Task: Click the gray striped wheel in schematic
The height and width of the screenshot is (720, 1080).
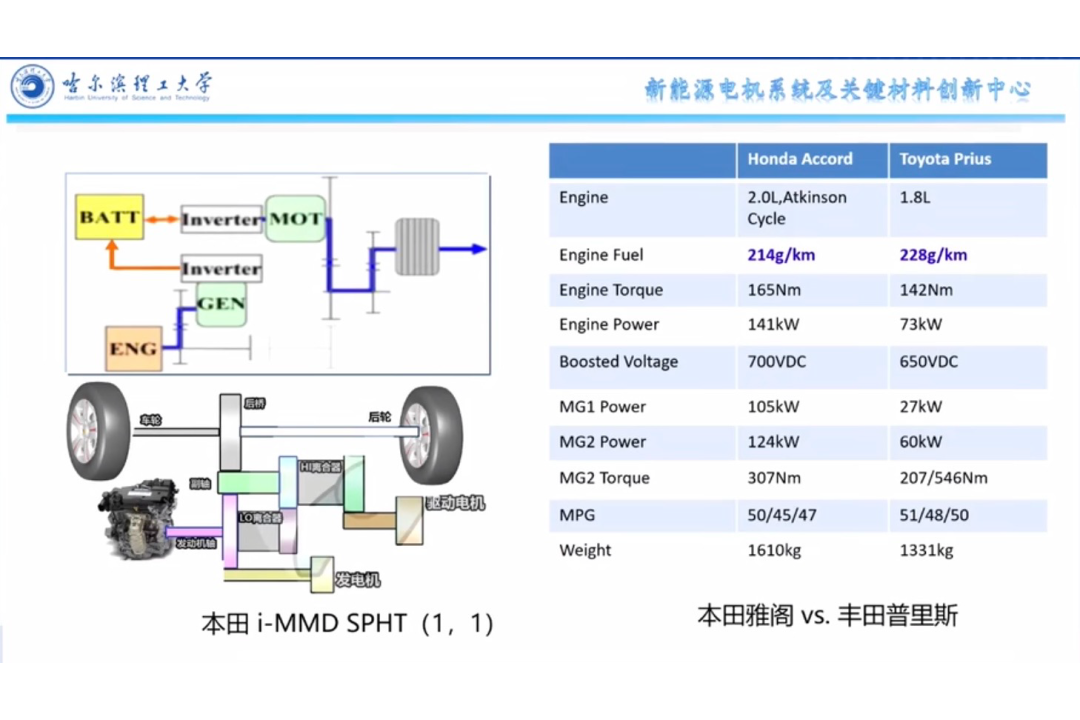Action: click(x=417, y=247)
